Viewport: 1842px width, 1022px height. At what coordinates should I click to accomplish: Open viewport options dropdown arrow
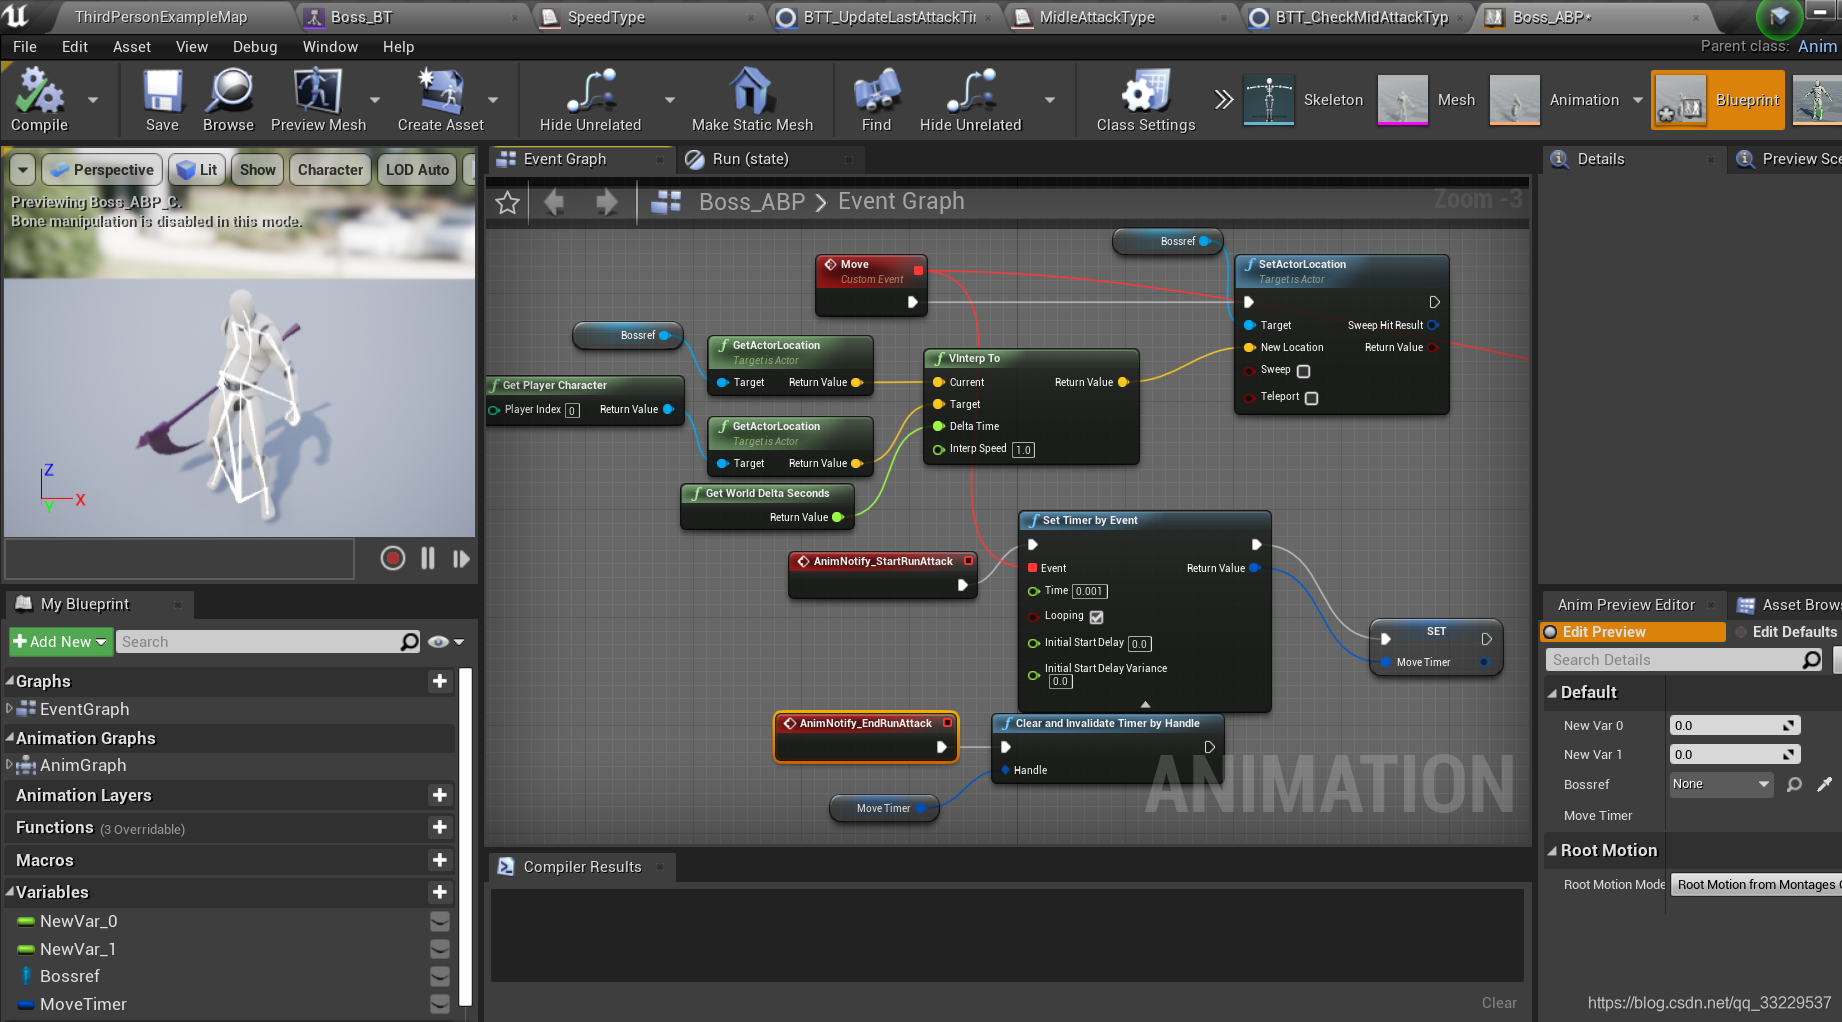pyautogui.click(x=22, y=170)
